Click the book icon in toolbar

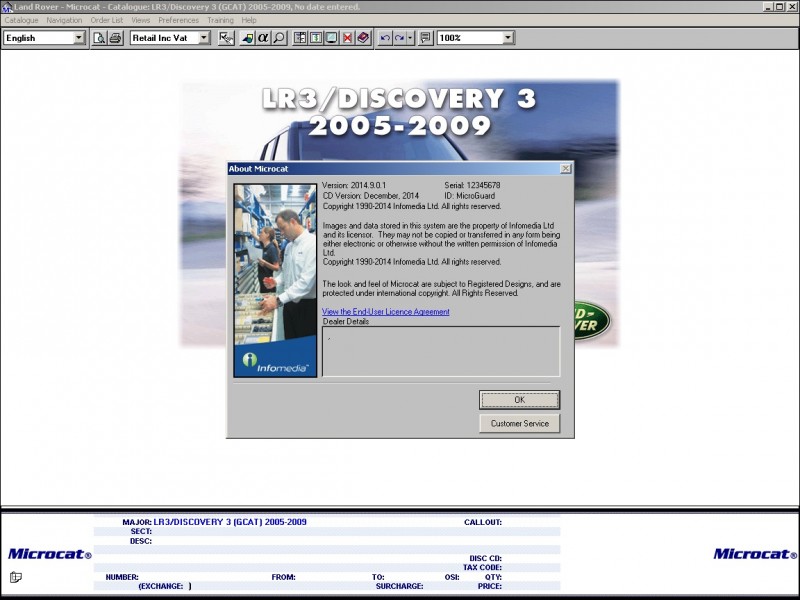pyautogui.click(x=362, y=38)
